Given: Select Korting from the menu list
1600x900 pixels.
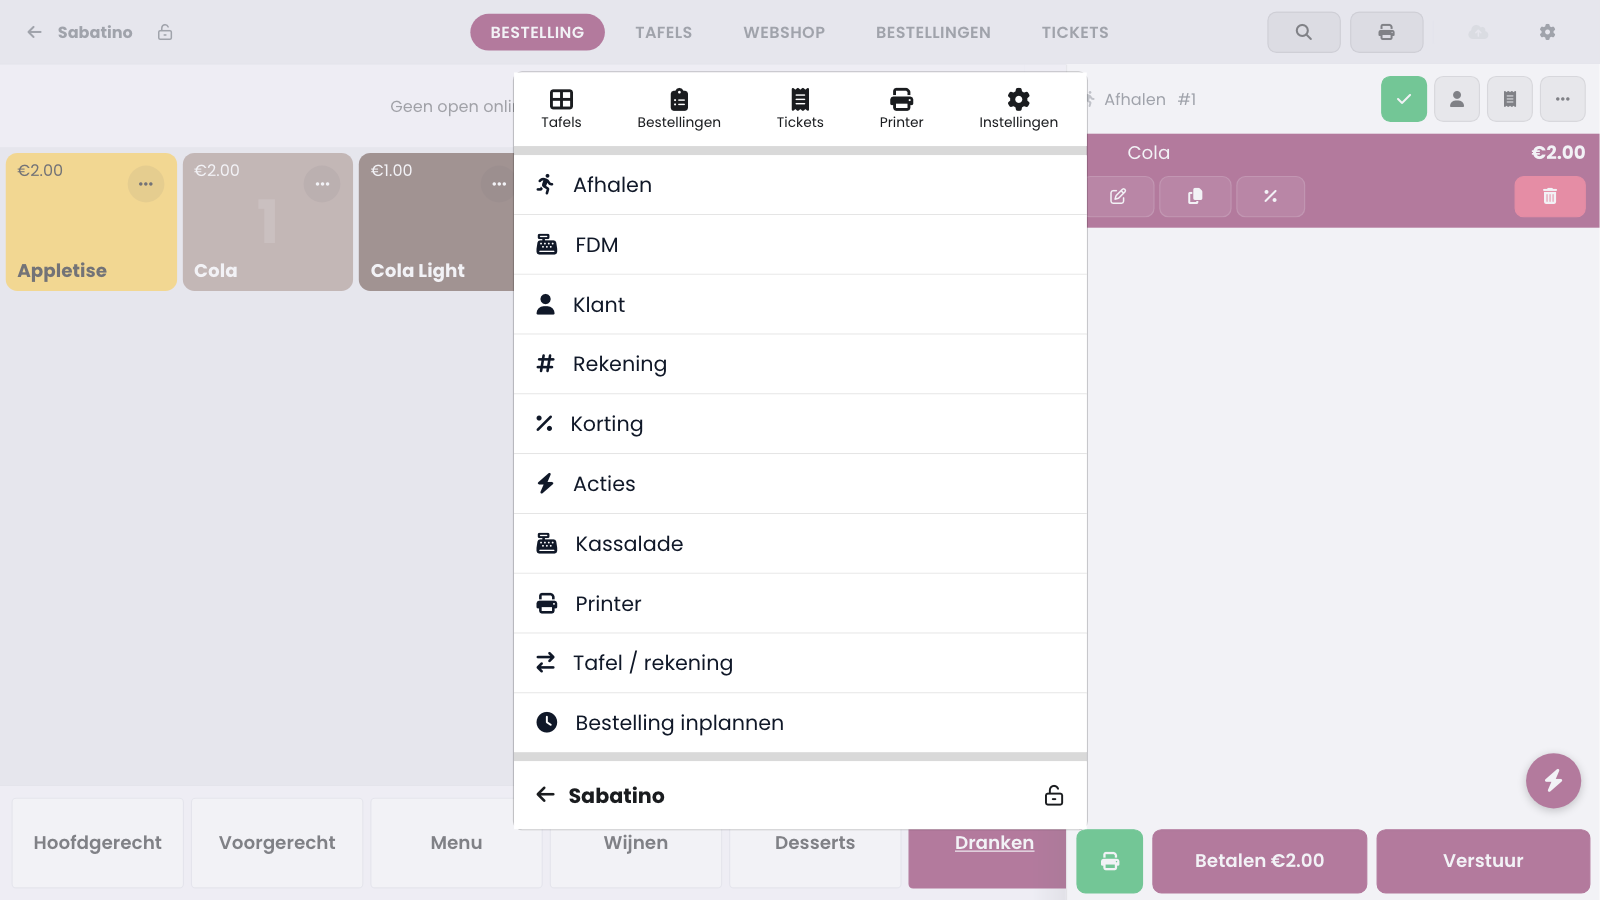Looking at the screenshot, I should pos(800,424).
